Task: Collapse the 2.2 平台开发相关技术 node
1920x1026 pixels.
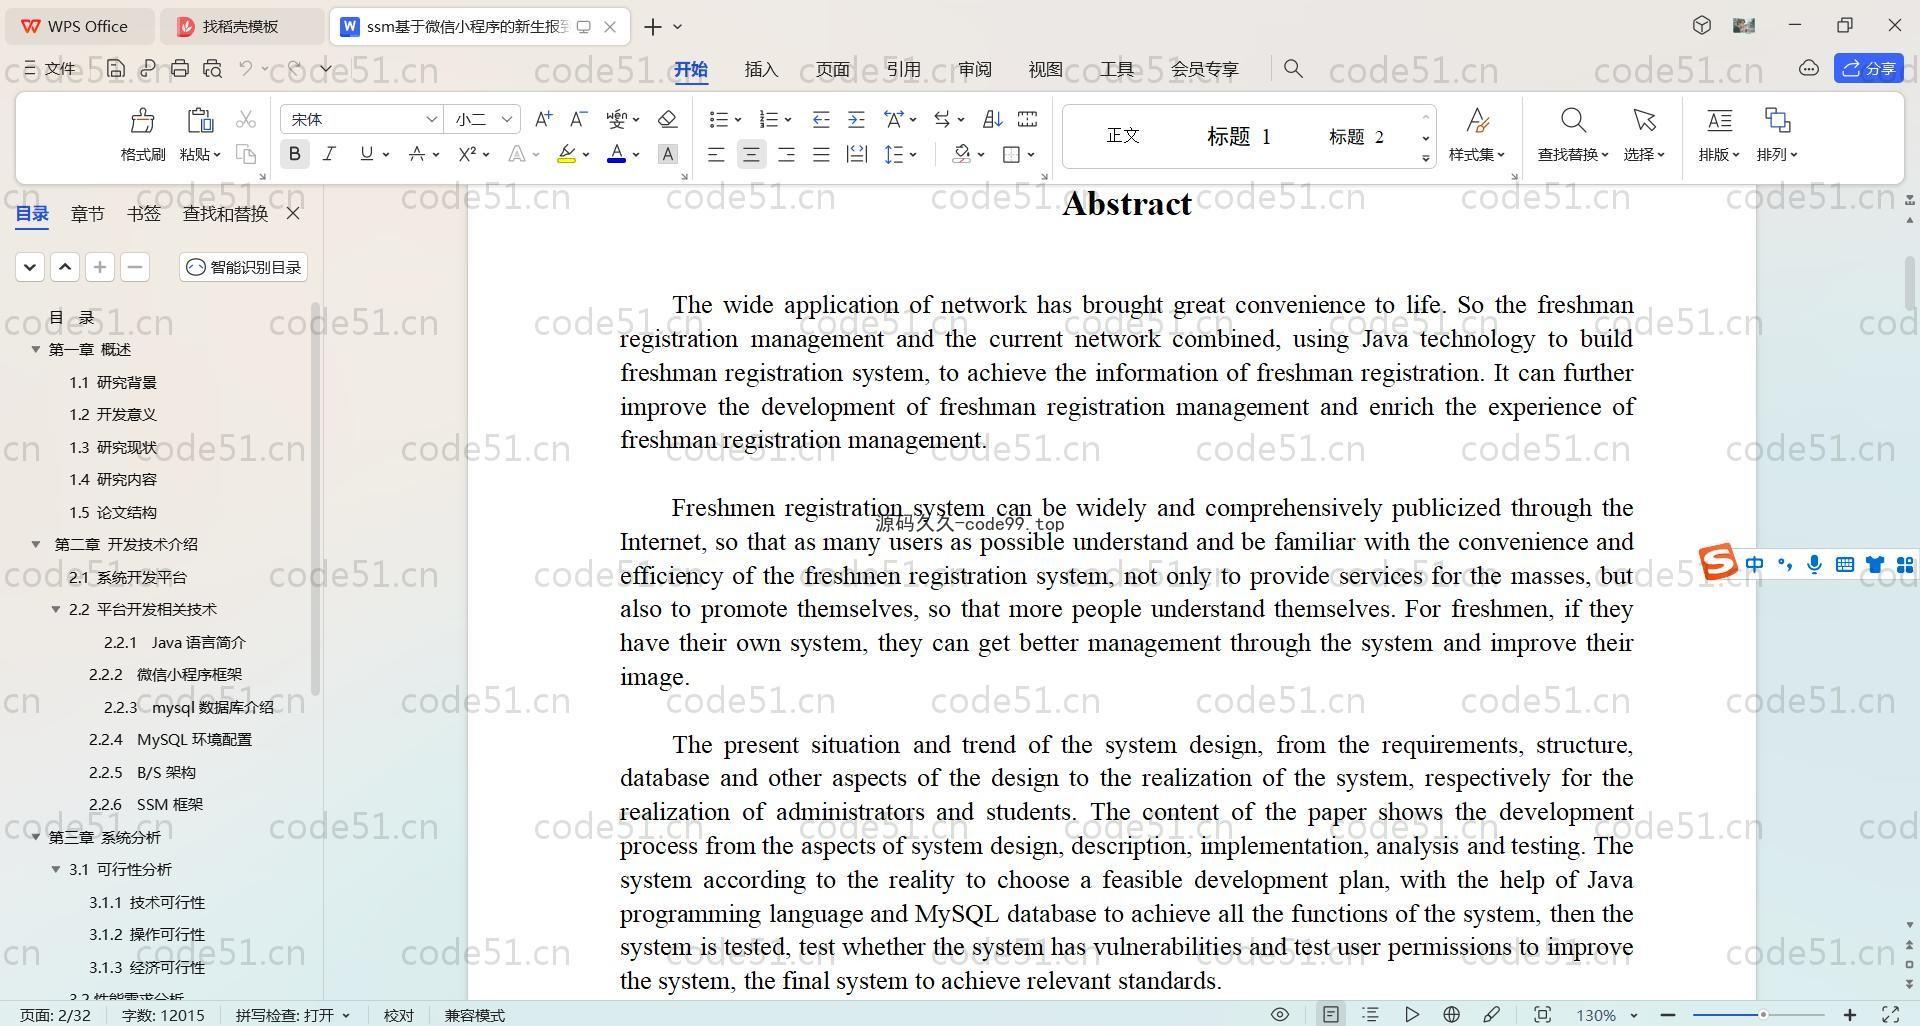Action: point(56,609)
